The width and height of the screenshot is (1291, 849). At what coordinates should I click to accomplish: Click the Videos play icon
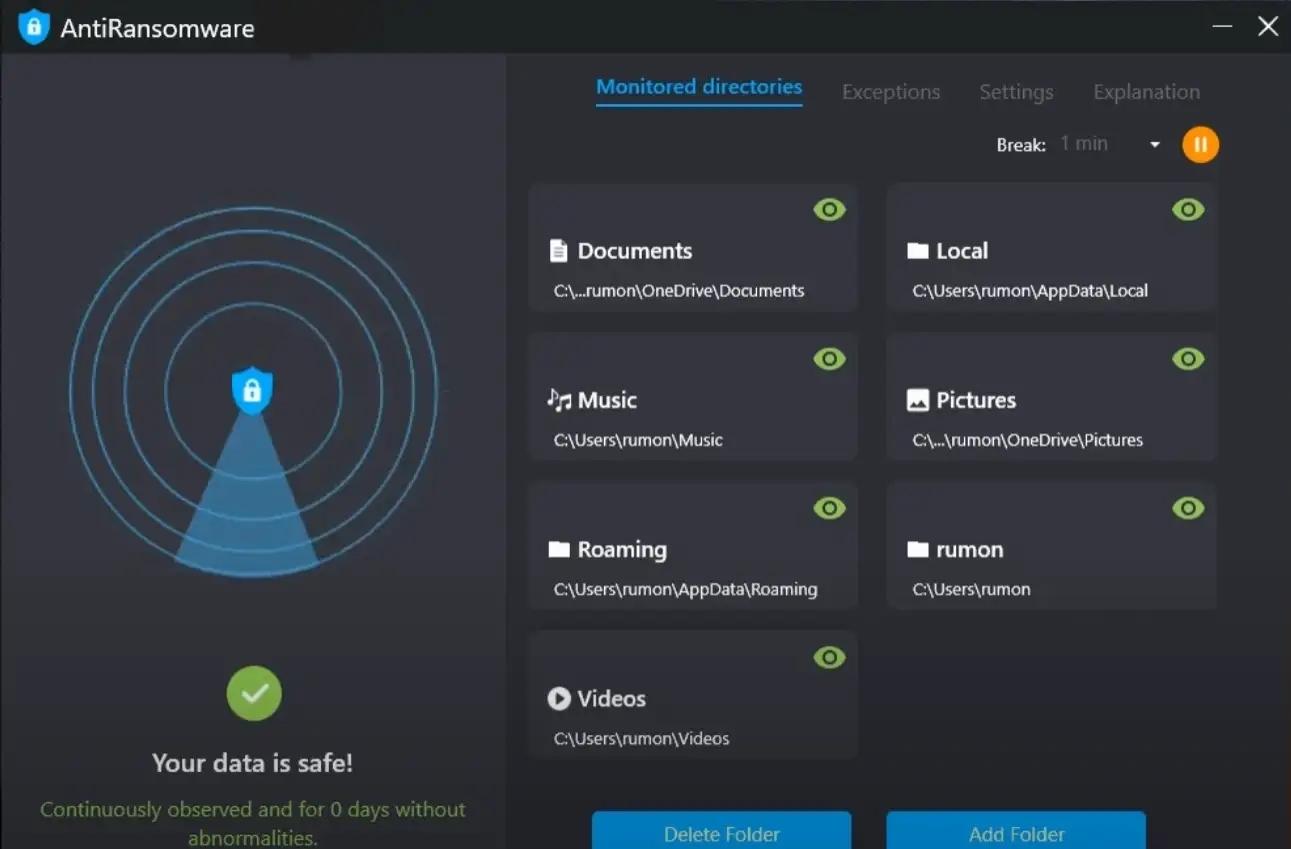[x=559, y=699]
